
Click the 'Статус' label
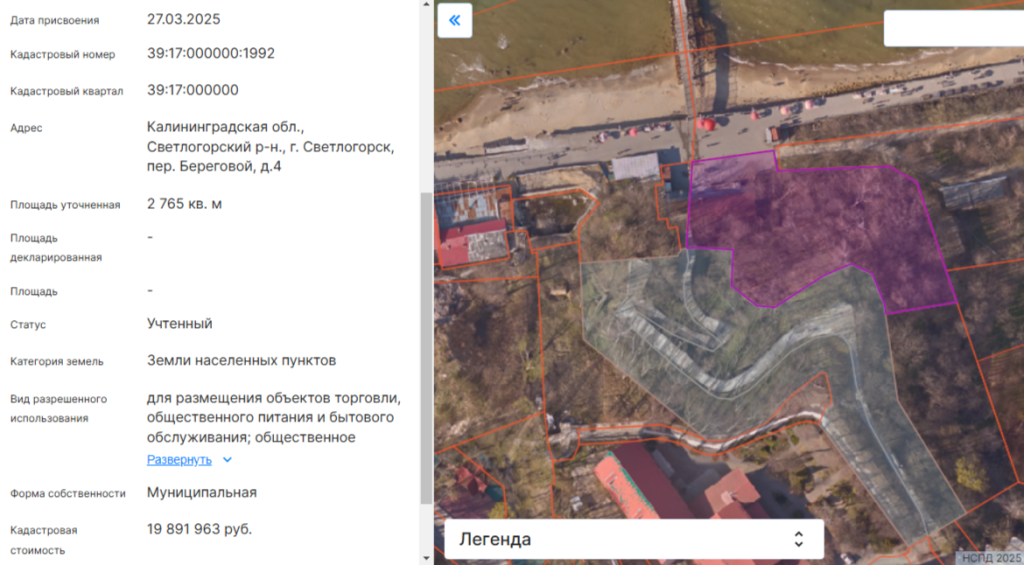point(28,325)
